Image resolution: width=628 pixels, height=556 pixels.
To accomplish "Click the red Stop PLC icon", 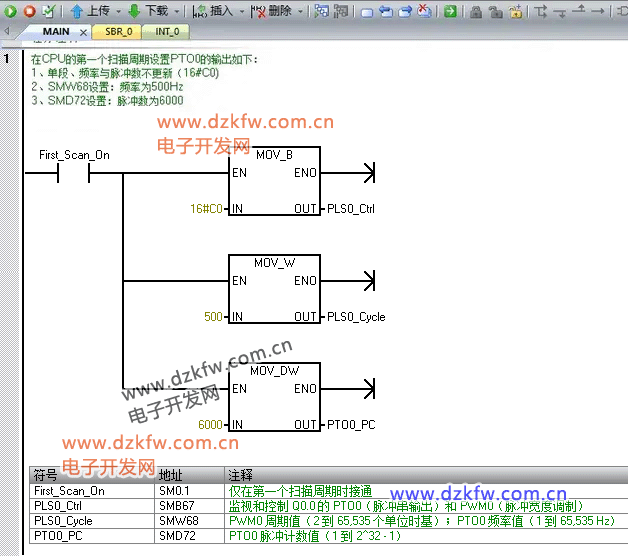I will click(x=30, y=11).
